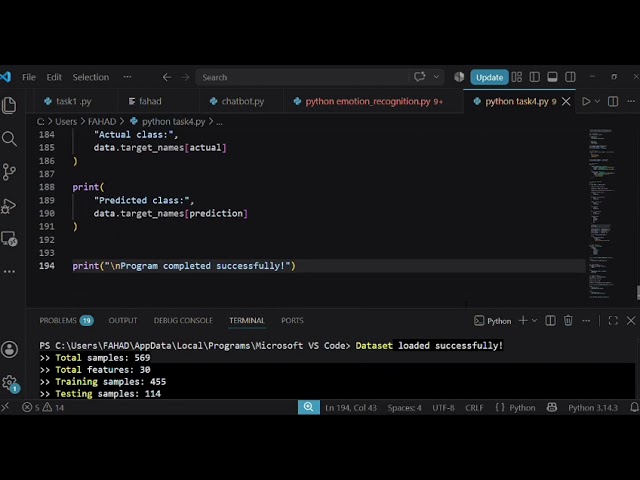
Task: Go back with the left arrow
Action: pos(167,77)
